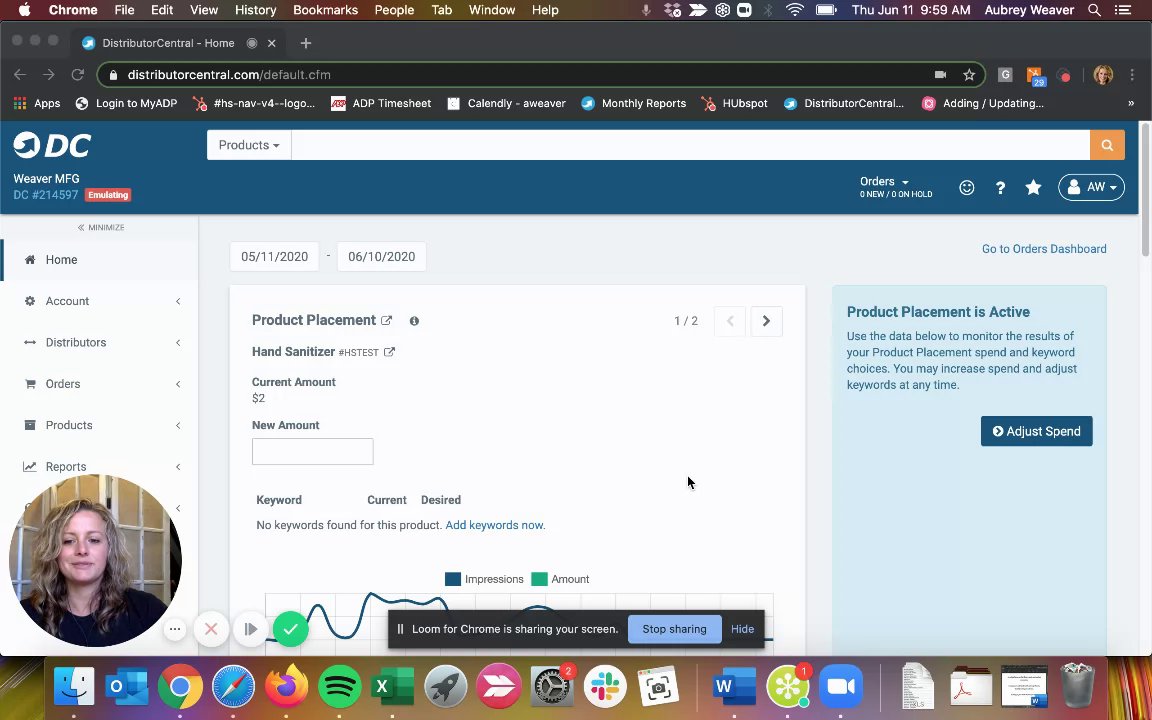Click the page vertical scrollbar

point(1145,191)
